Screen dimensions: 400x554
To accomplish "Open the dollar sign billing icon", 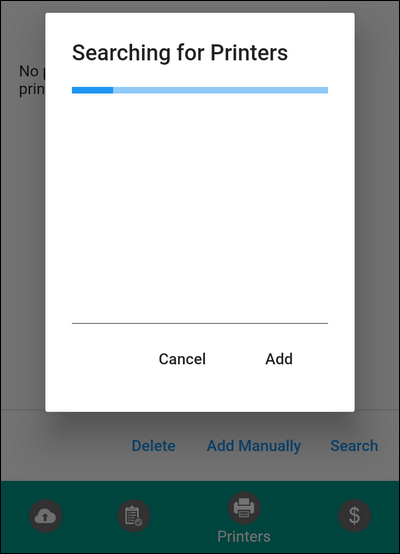I will pos(354,516).
